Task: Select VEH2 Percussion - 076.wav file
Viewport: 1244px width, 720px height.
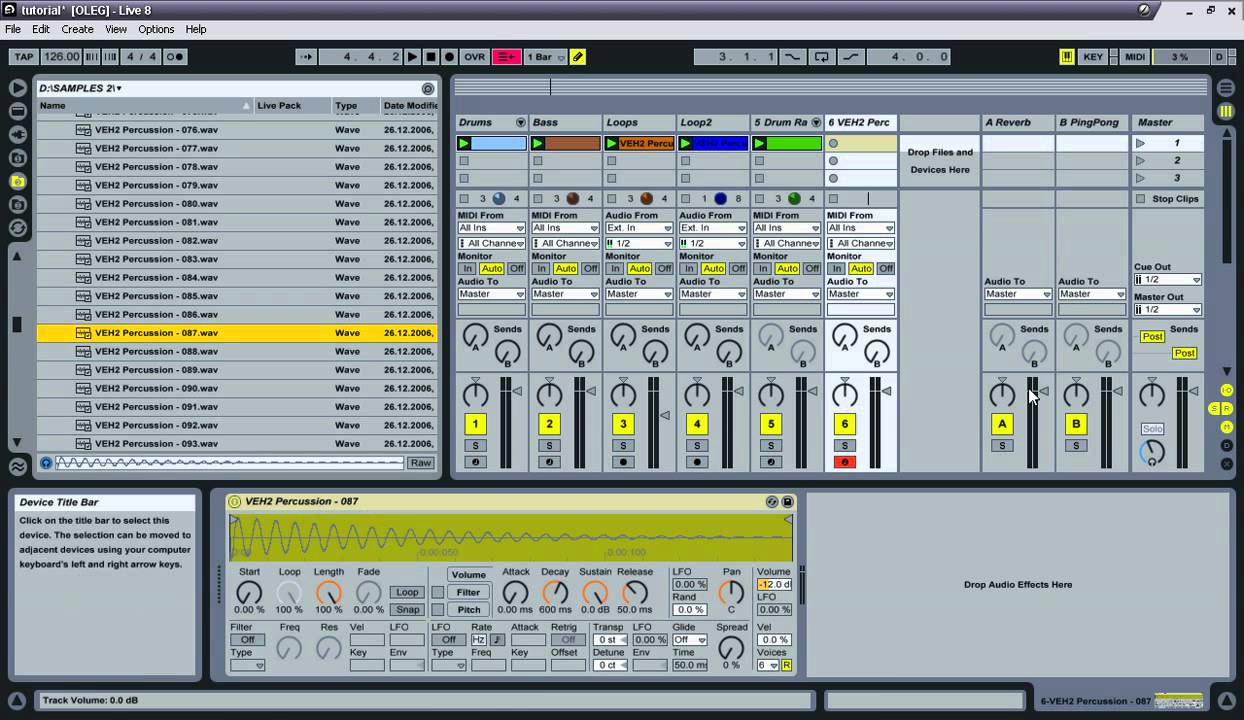Action: [x=237, y=130]
